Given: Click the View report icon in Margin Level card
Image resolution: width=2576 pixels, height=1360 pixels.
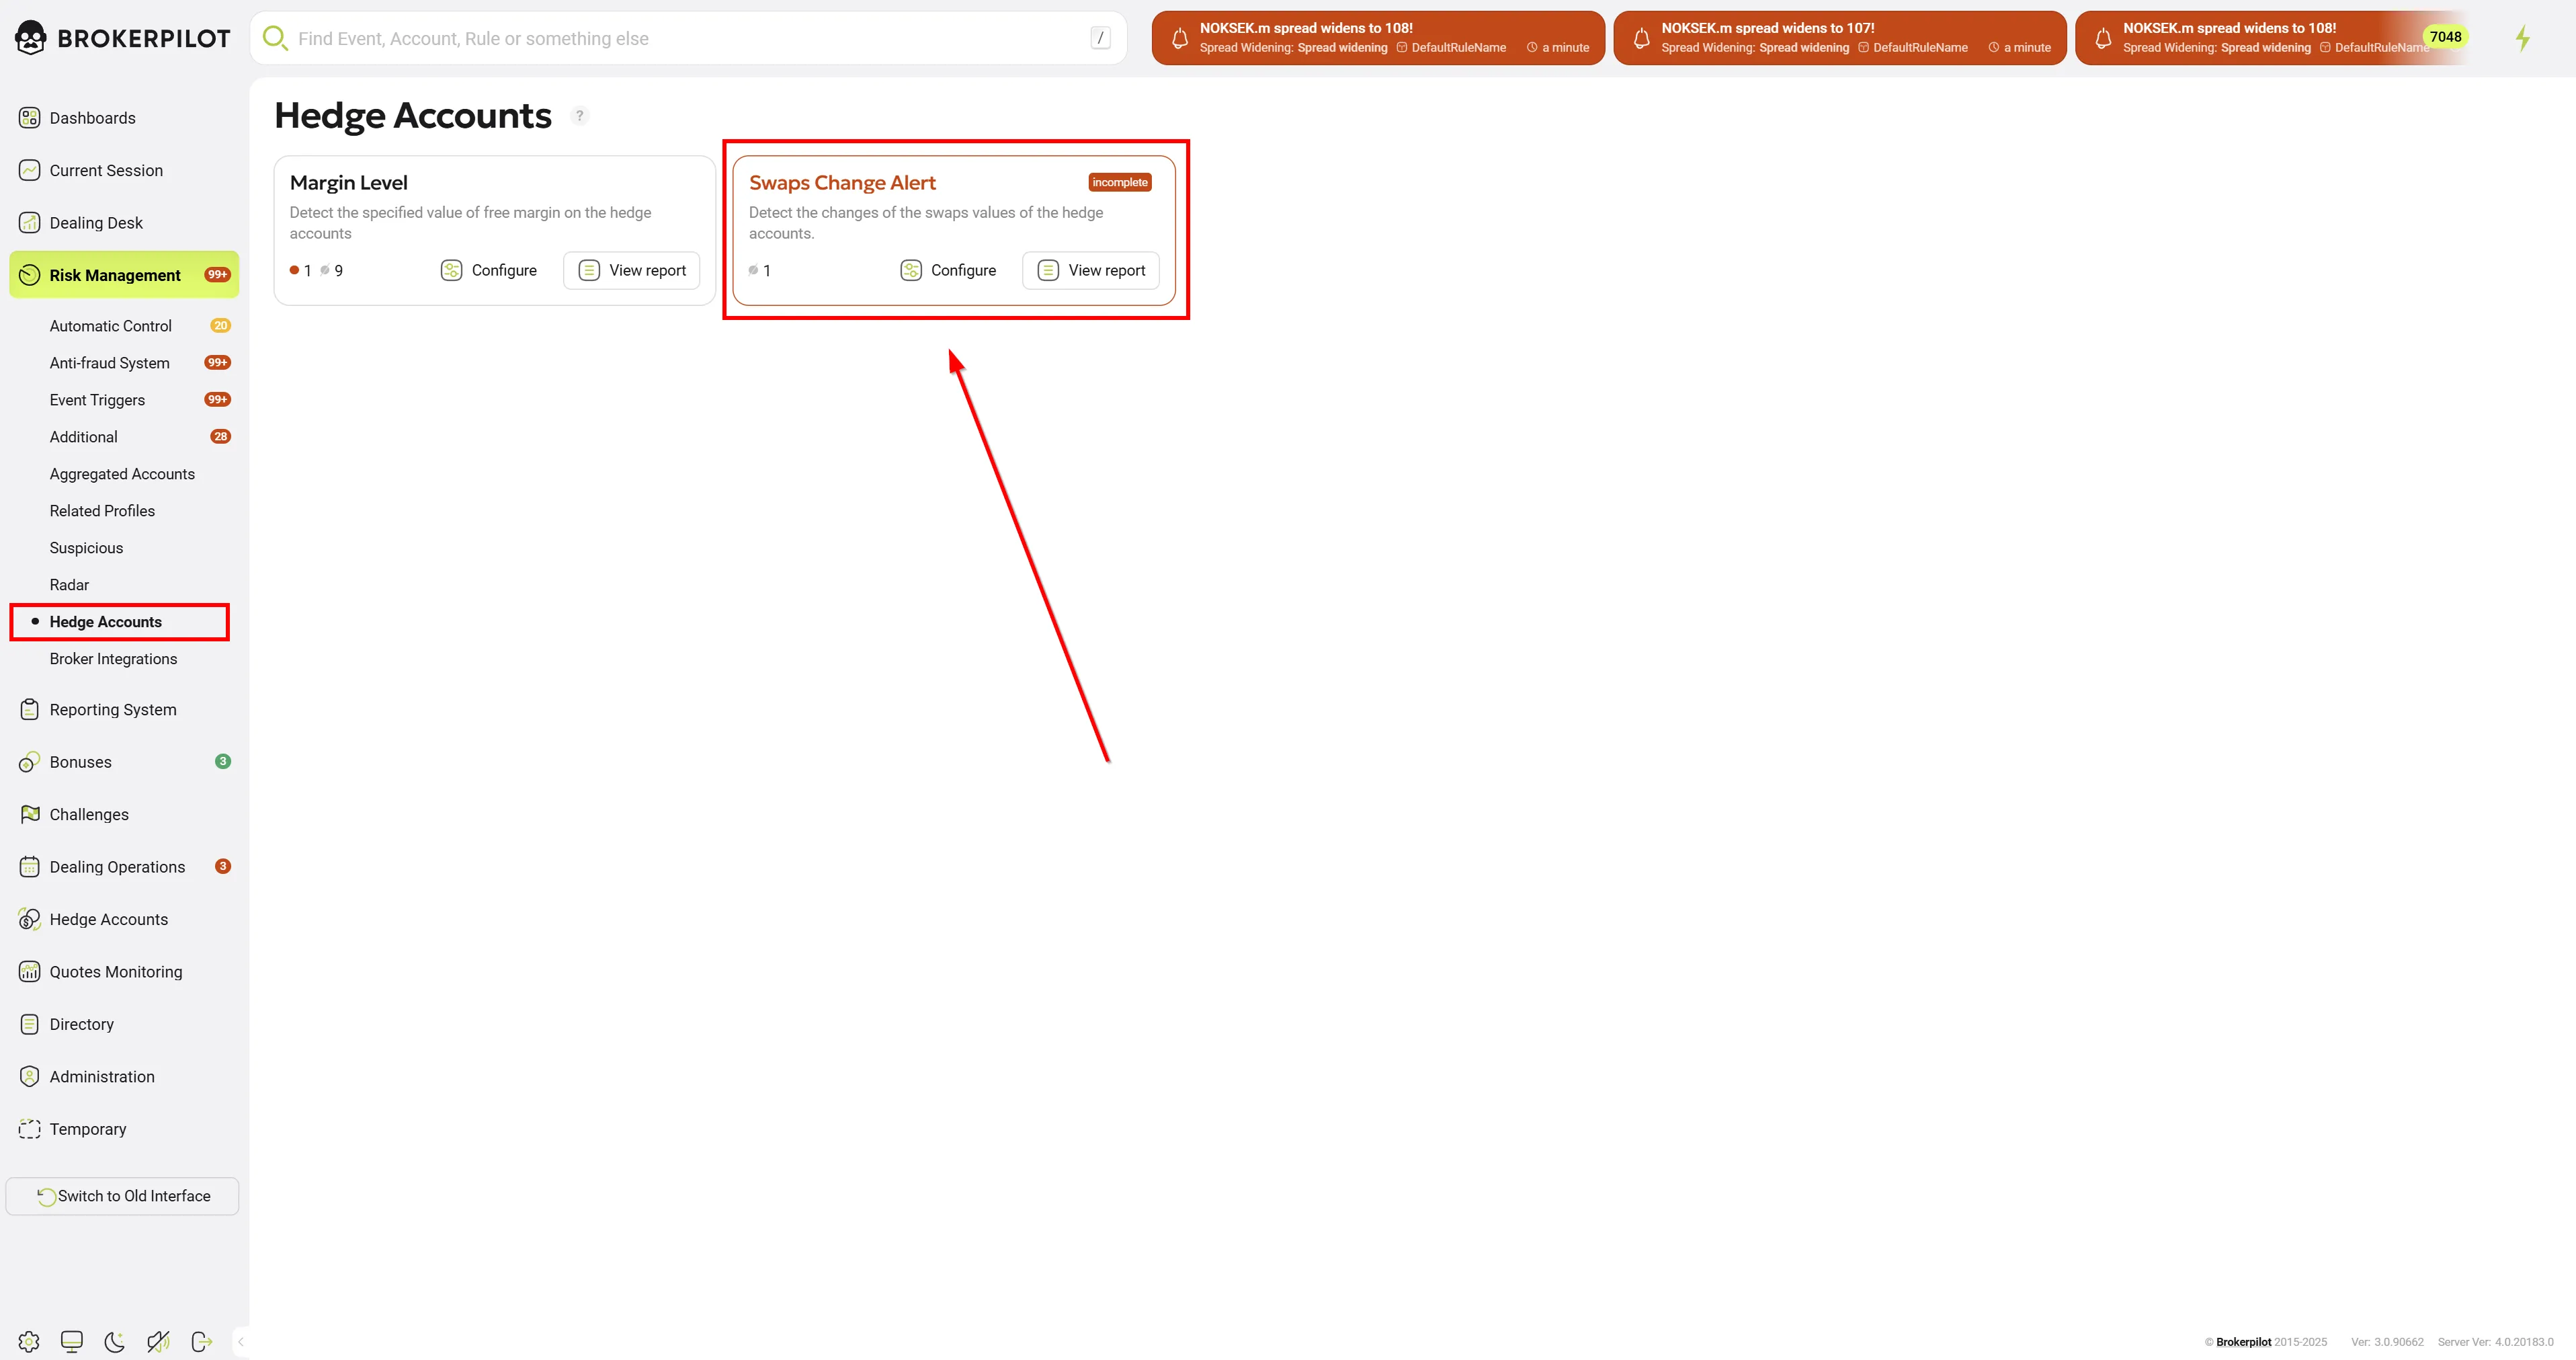Looking at the screenshot, I should [589, 270].
